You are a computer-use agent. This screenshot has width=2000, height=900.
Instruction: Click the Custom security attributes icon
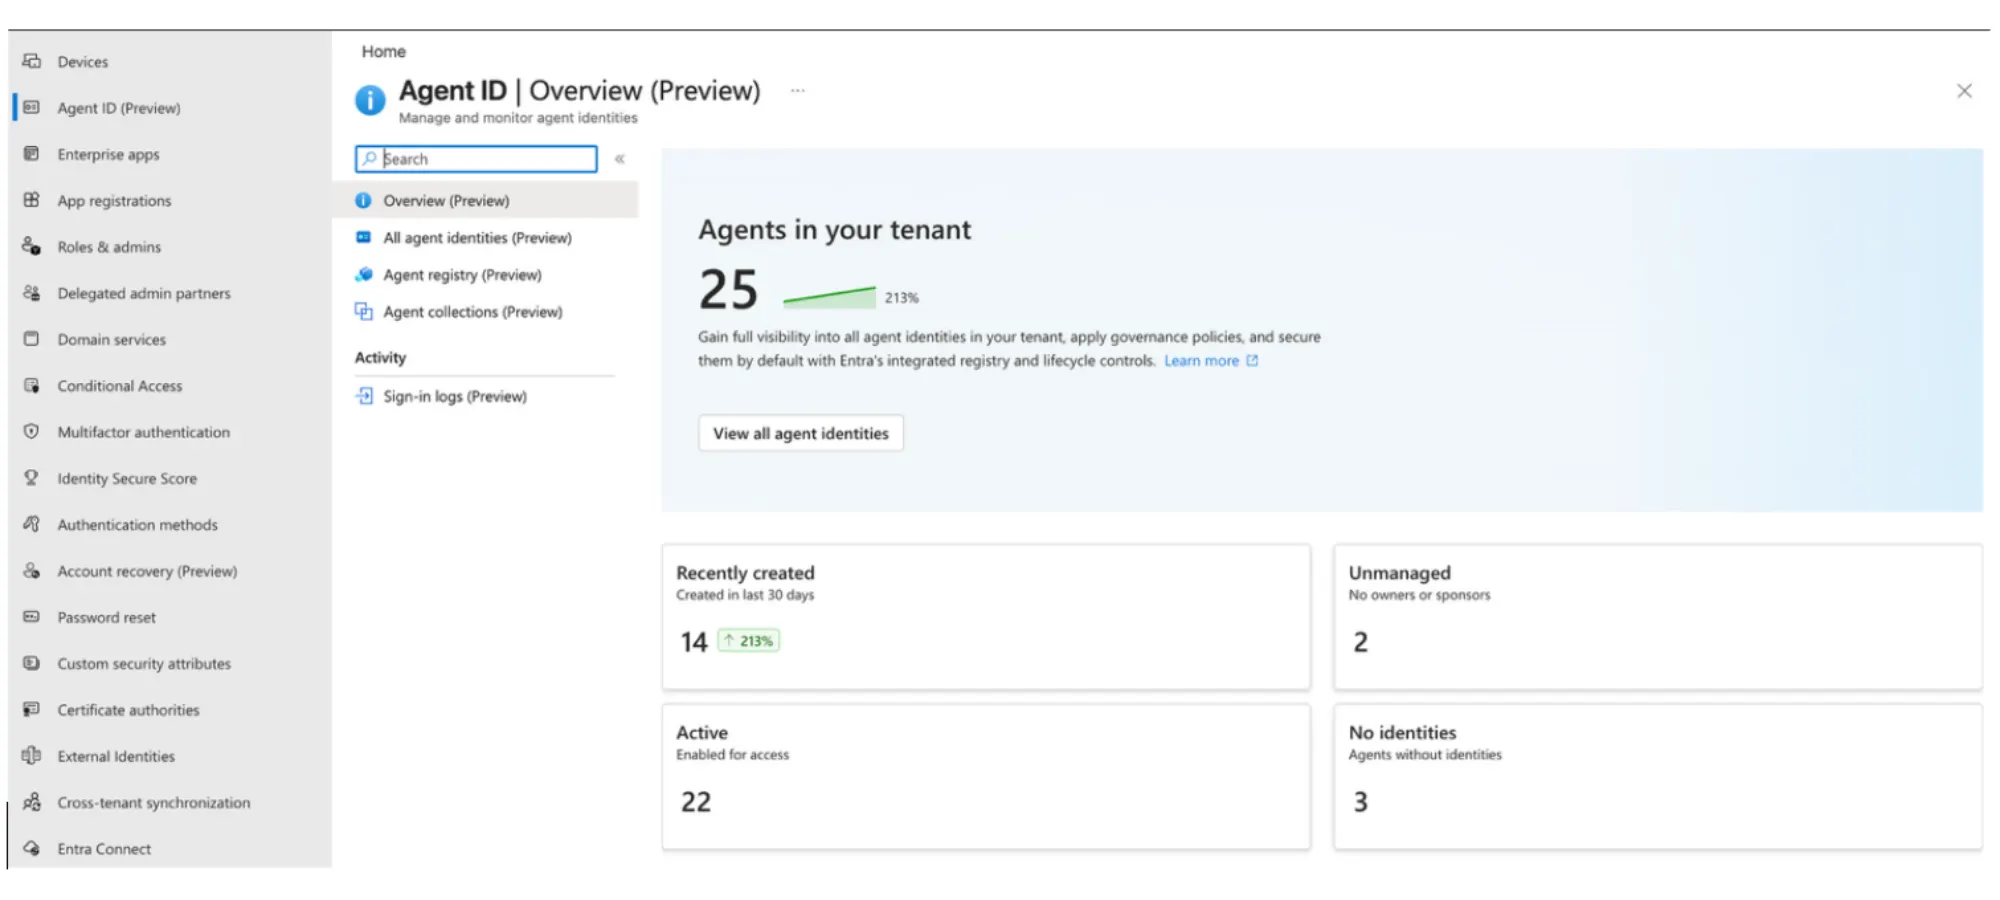click(32, 663)
